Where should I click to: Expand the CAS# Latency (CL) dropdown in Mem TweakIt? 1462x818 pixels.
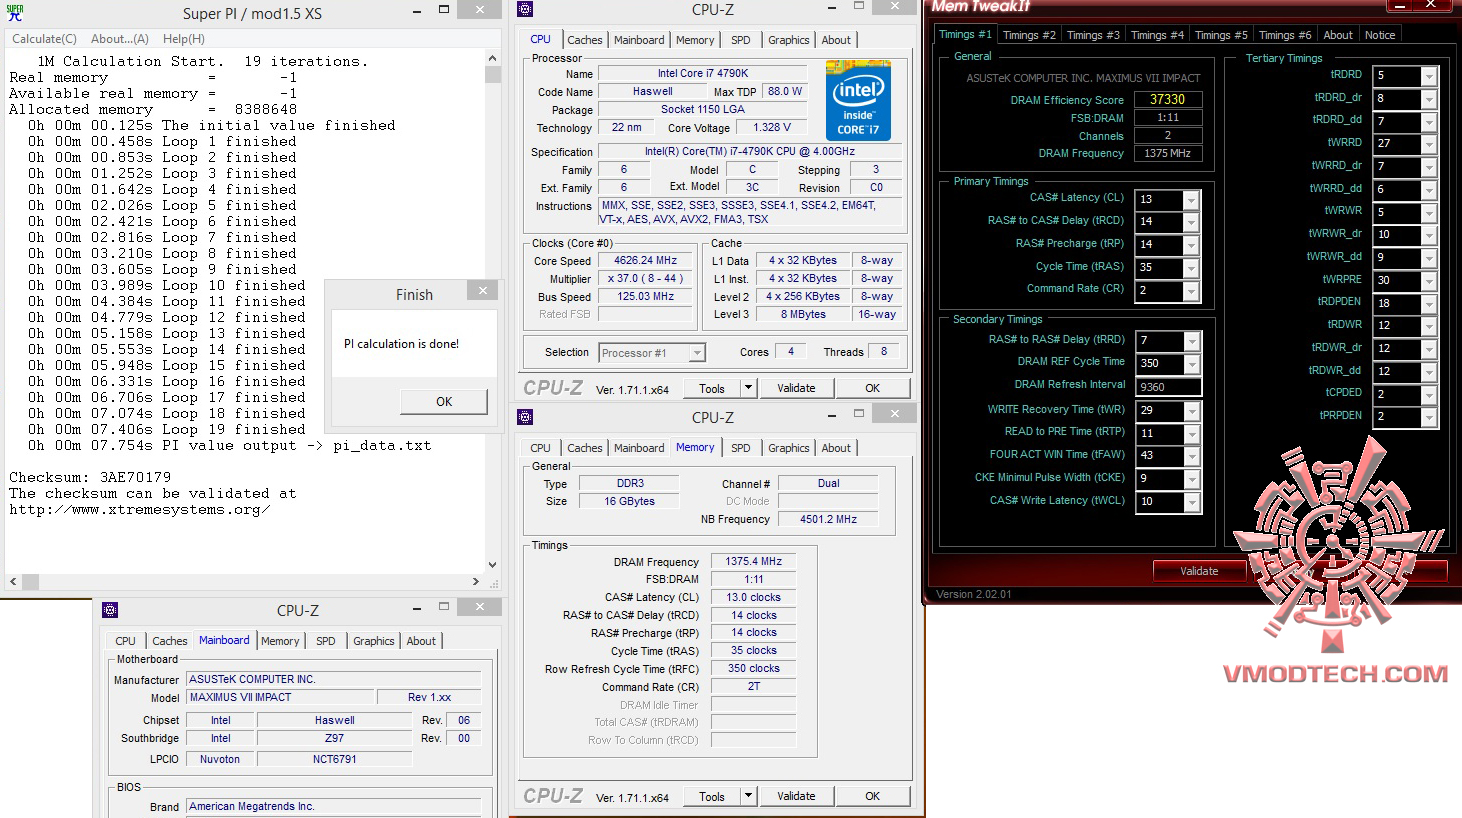pos(1191,200)
